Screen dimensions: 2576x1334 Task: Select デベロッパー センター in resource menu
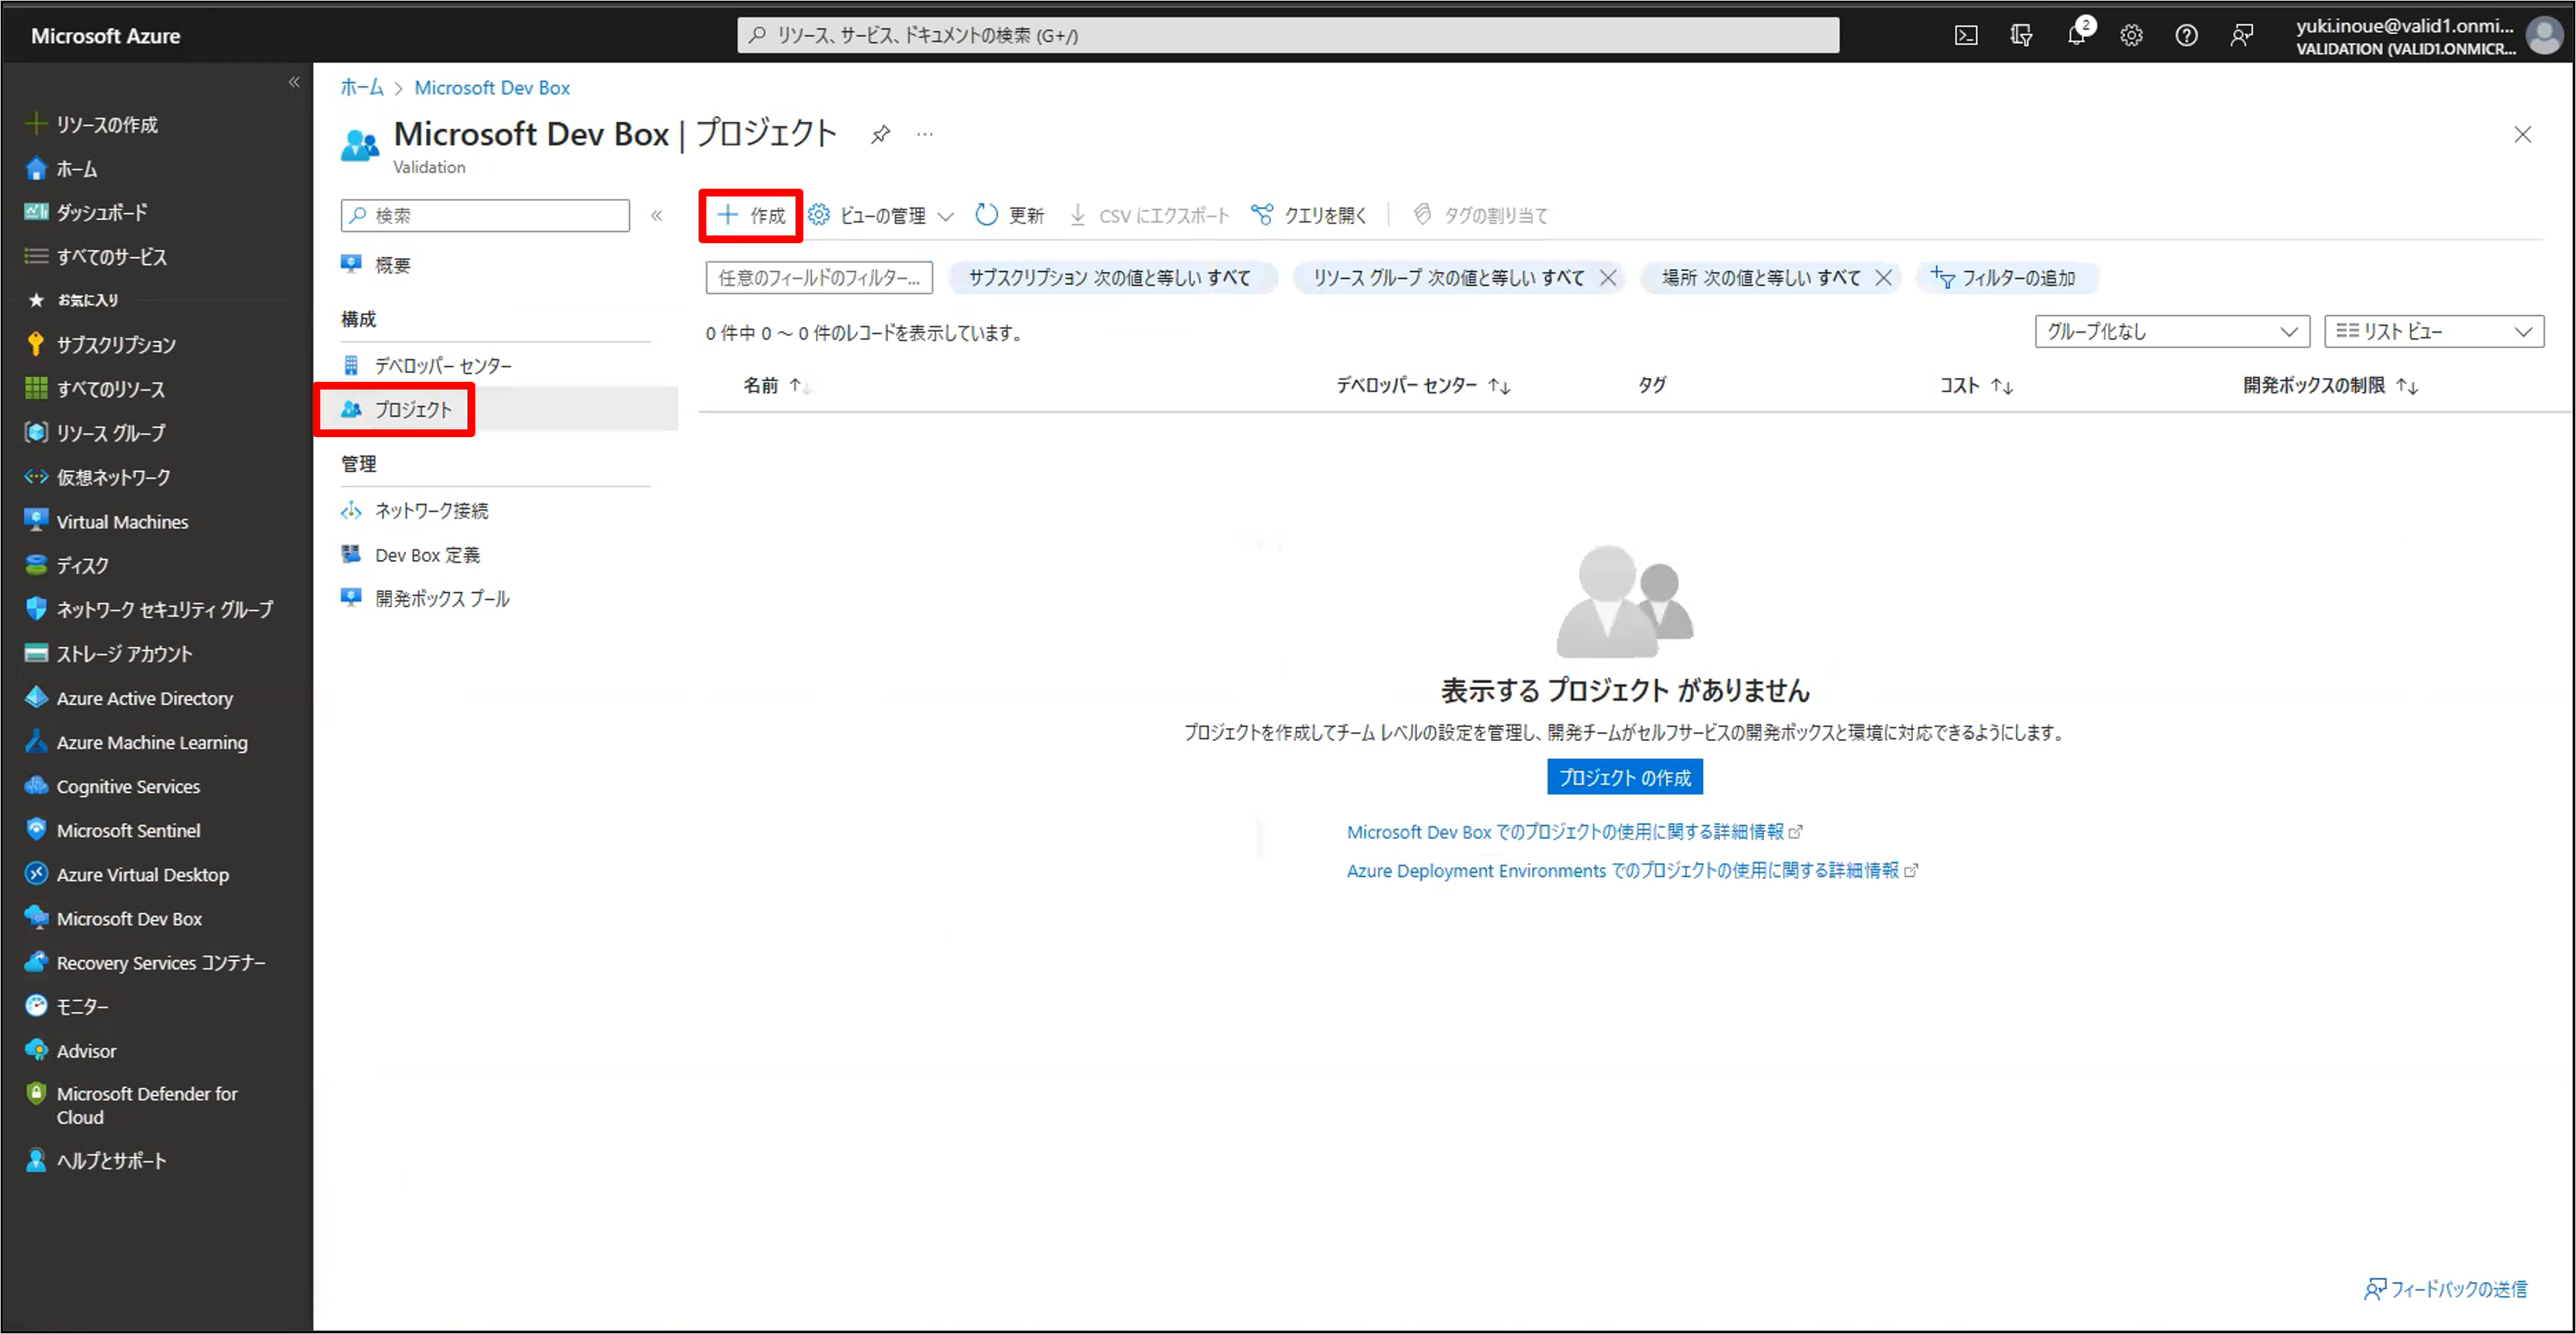(x=443, y=366)
